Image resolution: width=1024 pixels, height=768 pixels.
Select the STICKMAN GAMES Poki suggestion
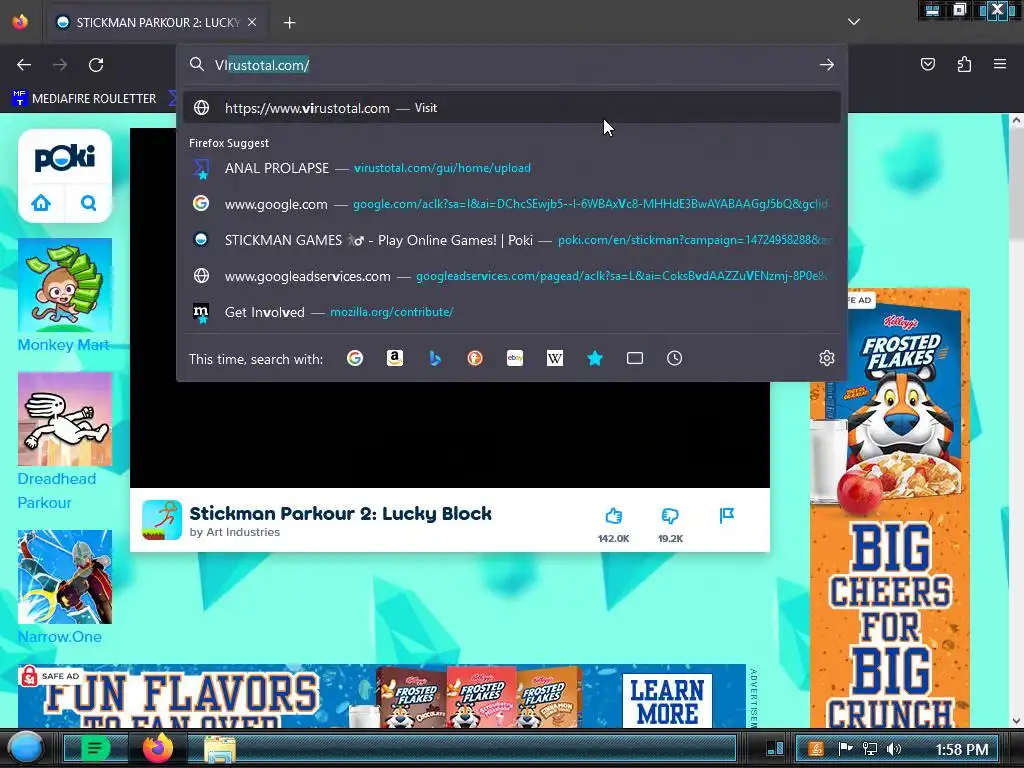pos(511,240)
